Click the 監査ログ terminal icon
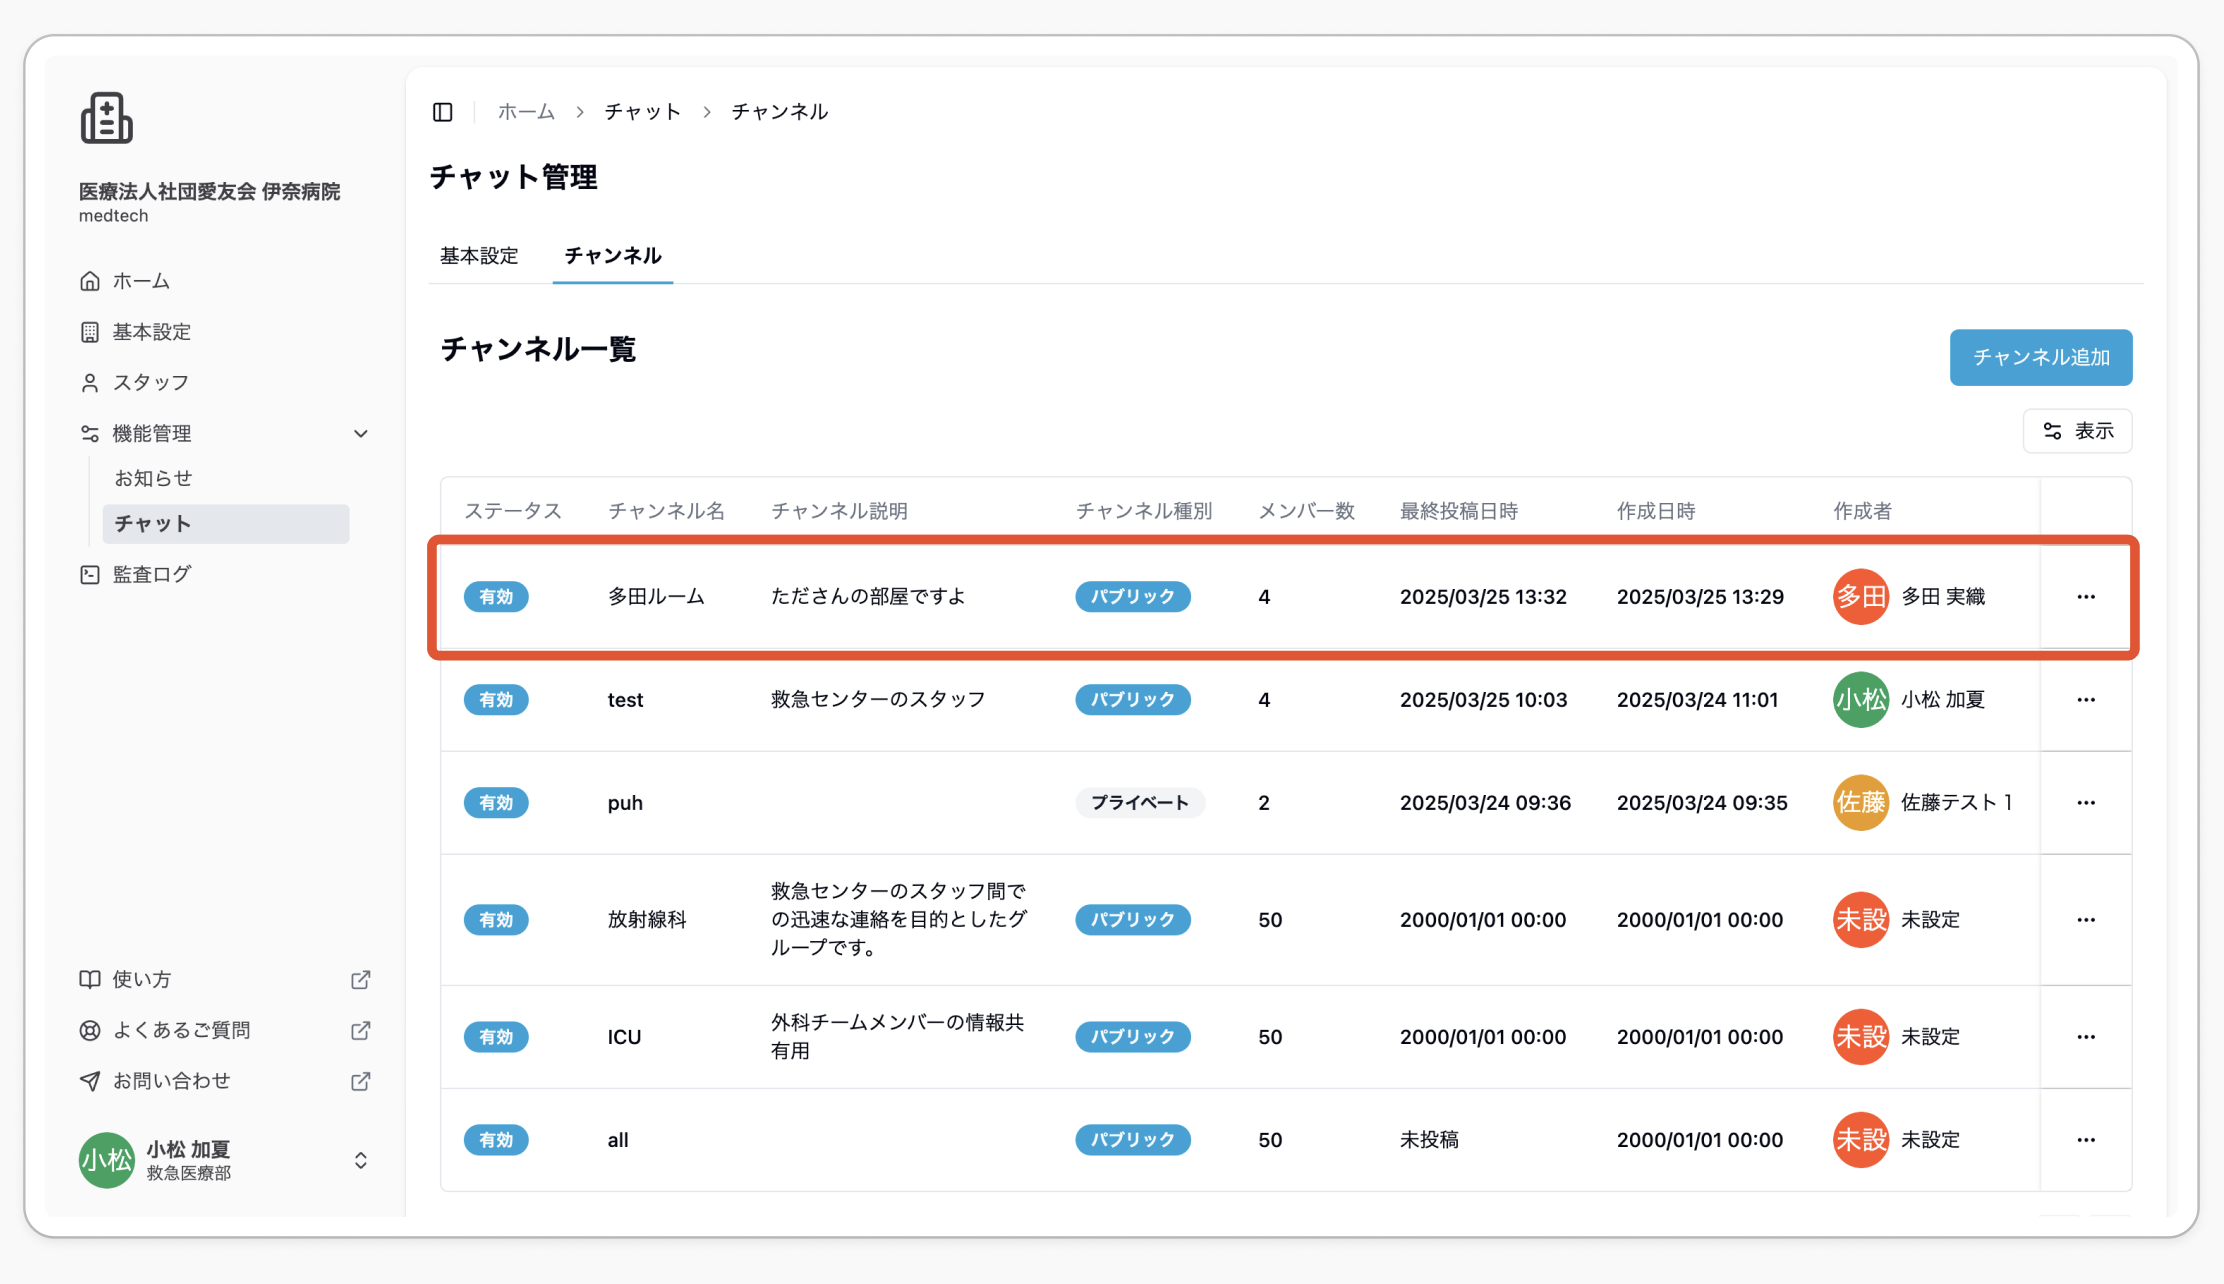 [90, 574]
